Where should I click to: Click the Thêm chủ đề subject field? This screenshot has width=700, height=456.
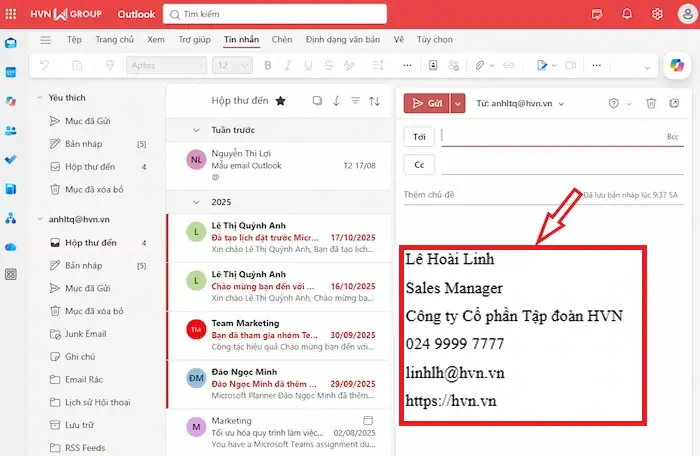[491, 195]
